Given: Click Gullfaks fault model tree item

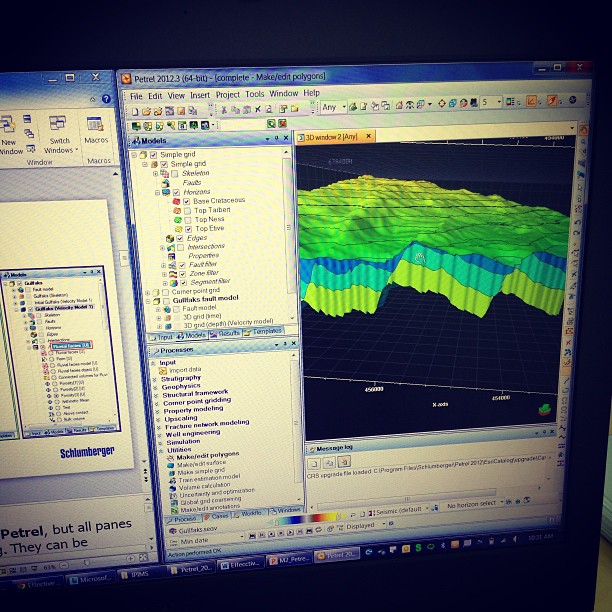Looking at the screenshot, I should [x=205, y=299].
